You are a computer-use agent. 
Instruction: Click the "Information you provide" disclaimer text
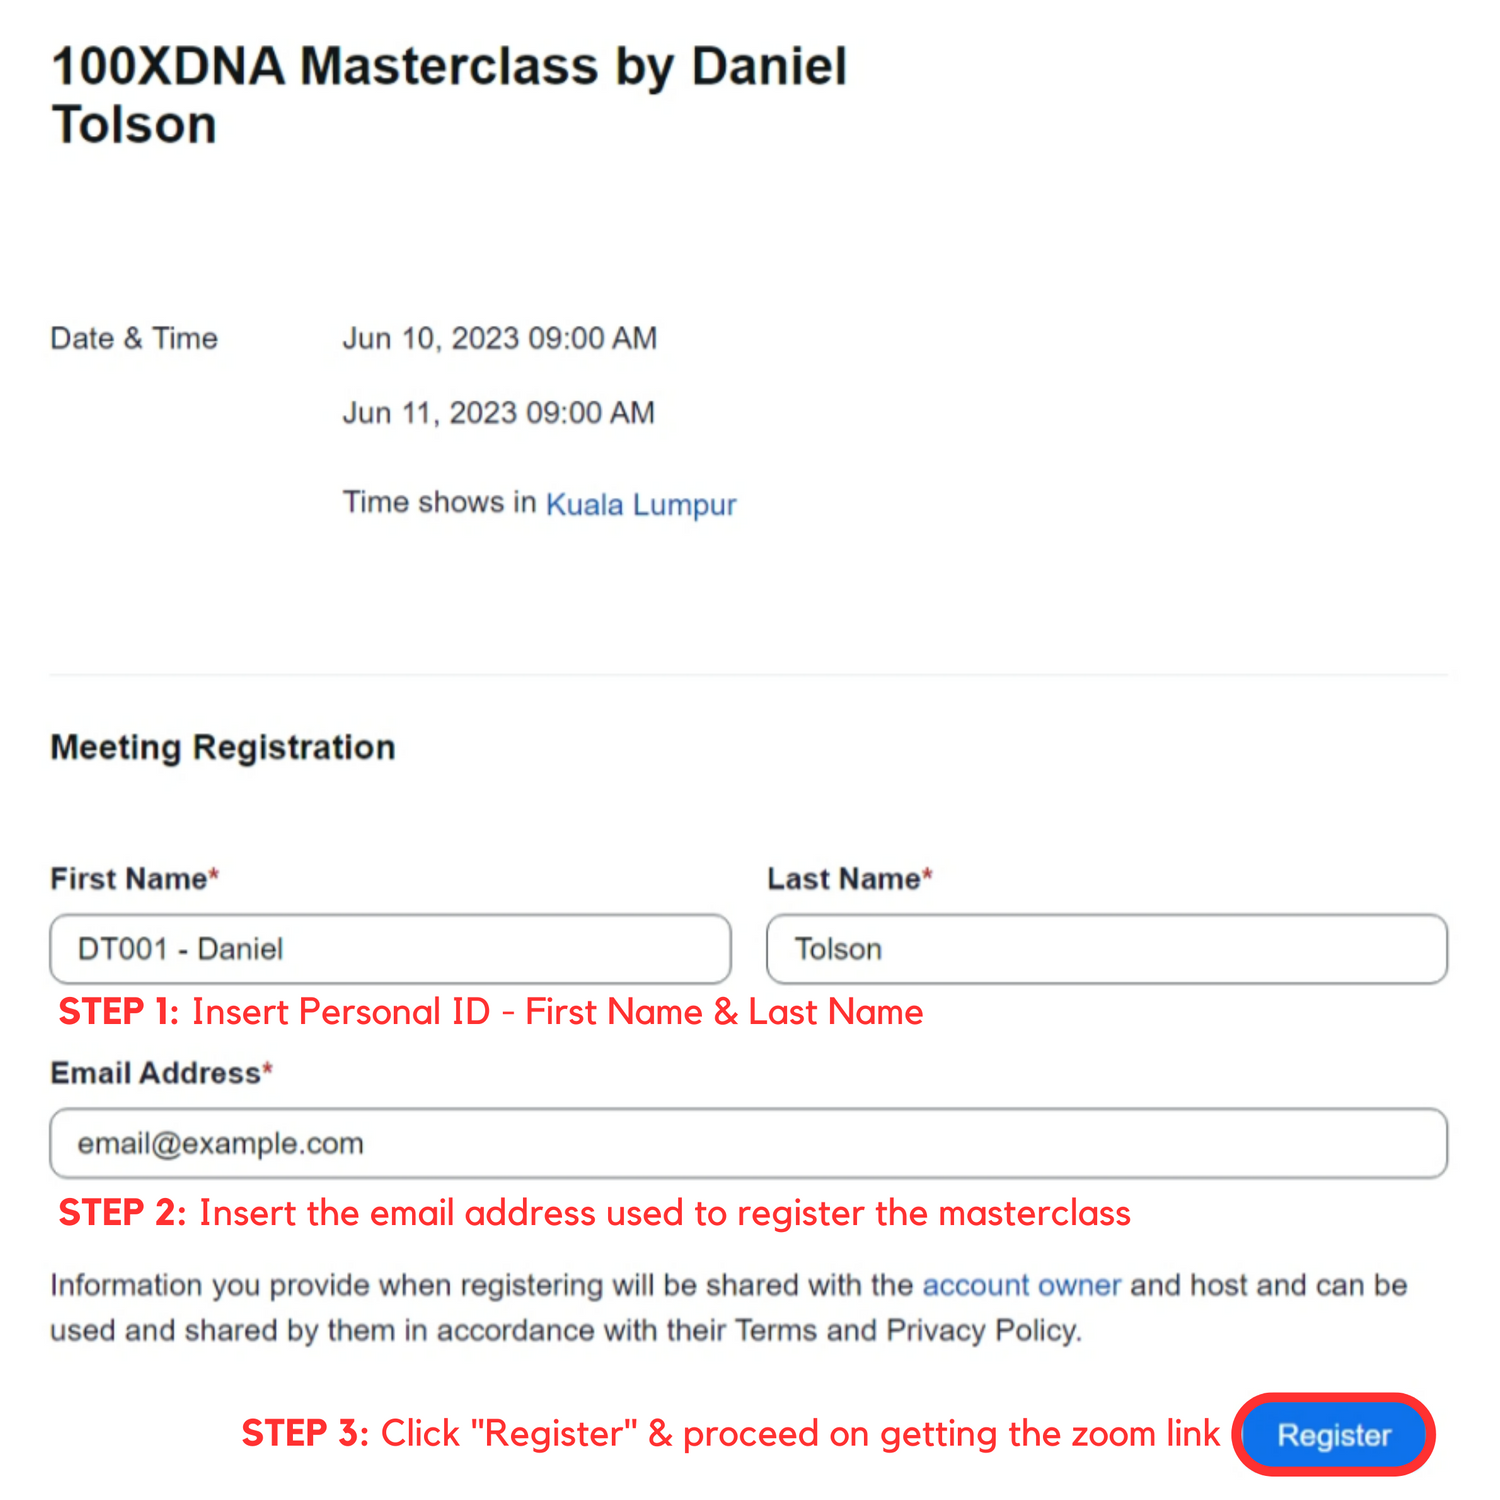pyautogui.click(x=480, y=1285)
